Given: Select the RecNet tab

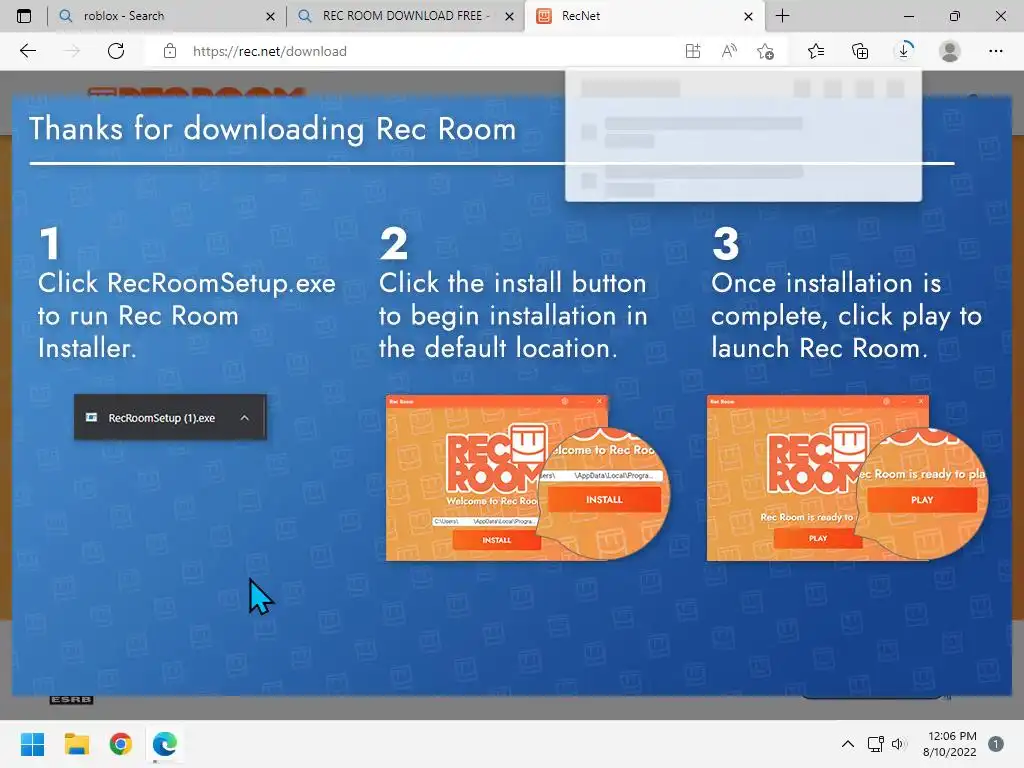Looking at the screenshot, I should click(x=643, y=16).
